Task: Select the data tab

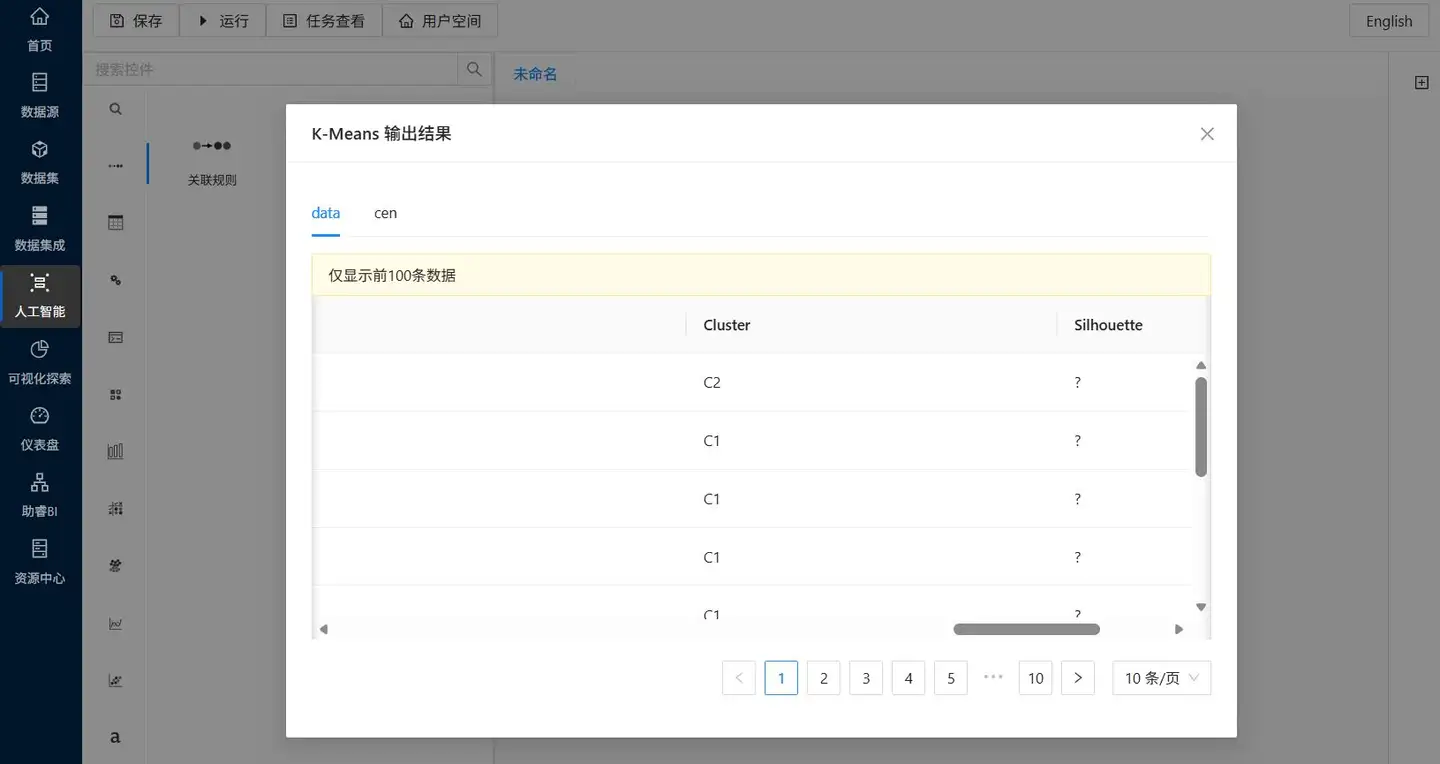Action: click(326, 213)
